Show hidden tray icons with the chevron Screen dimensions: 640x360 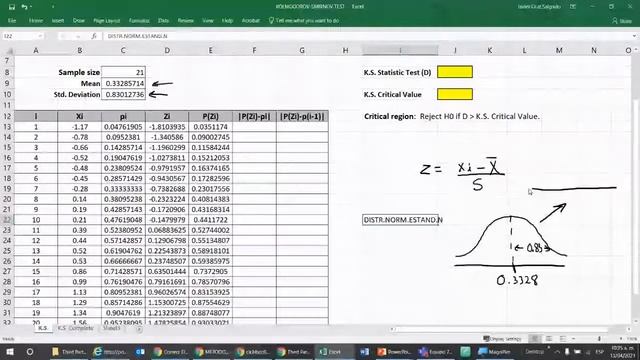click(x=557, y=351)
